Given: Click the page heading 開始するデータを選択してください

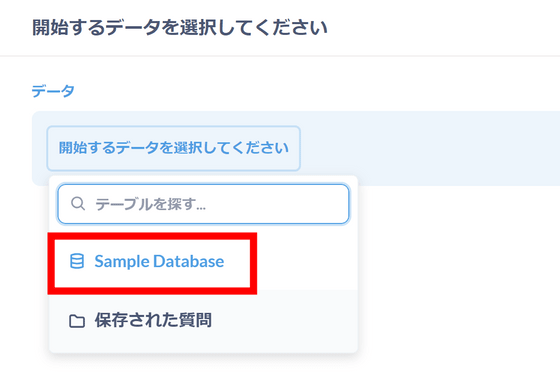Looking at the screenshot, I should tap(180, 27).
